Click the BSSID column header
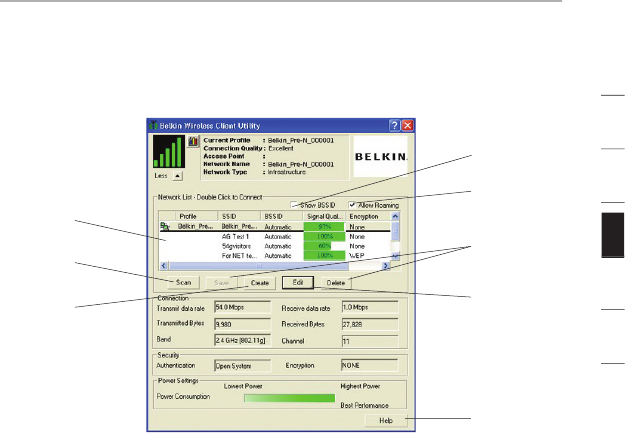This screenshot has width=625, height=433. [x=281, y=216]
